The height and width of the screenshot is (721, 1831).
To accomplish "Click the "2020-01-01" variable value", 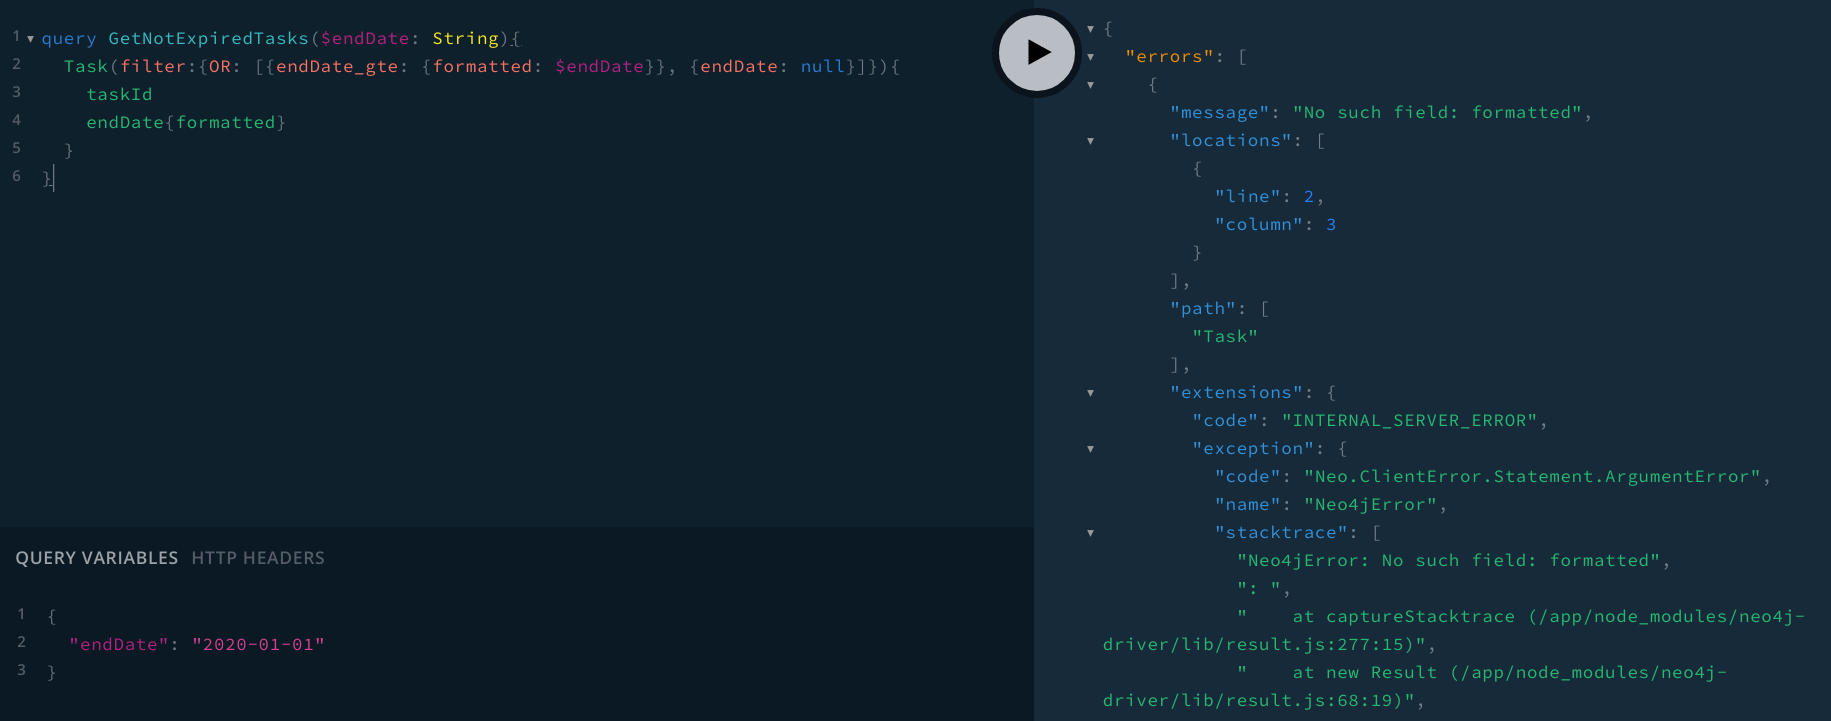I will coord(258,644).
